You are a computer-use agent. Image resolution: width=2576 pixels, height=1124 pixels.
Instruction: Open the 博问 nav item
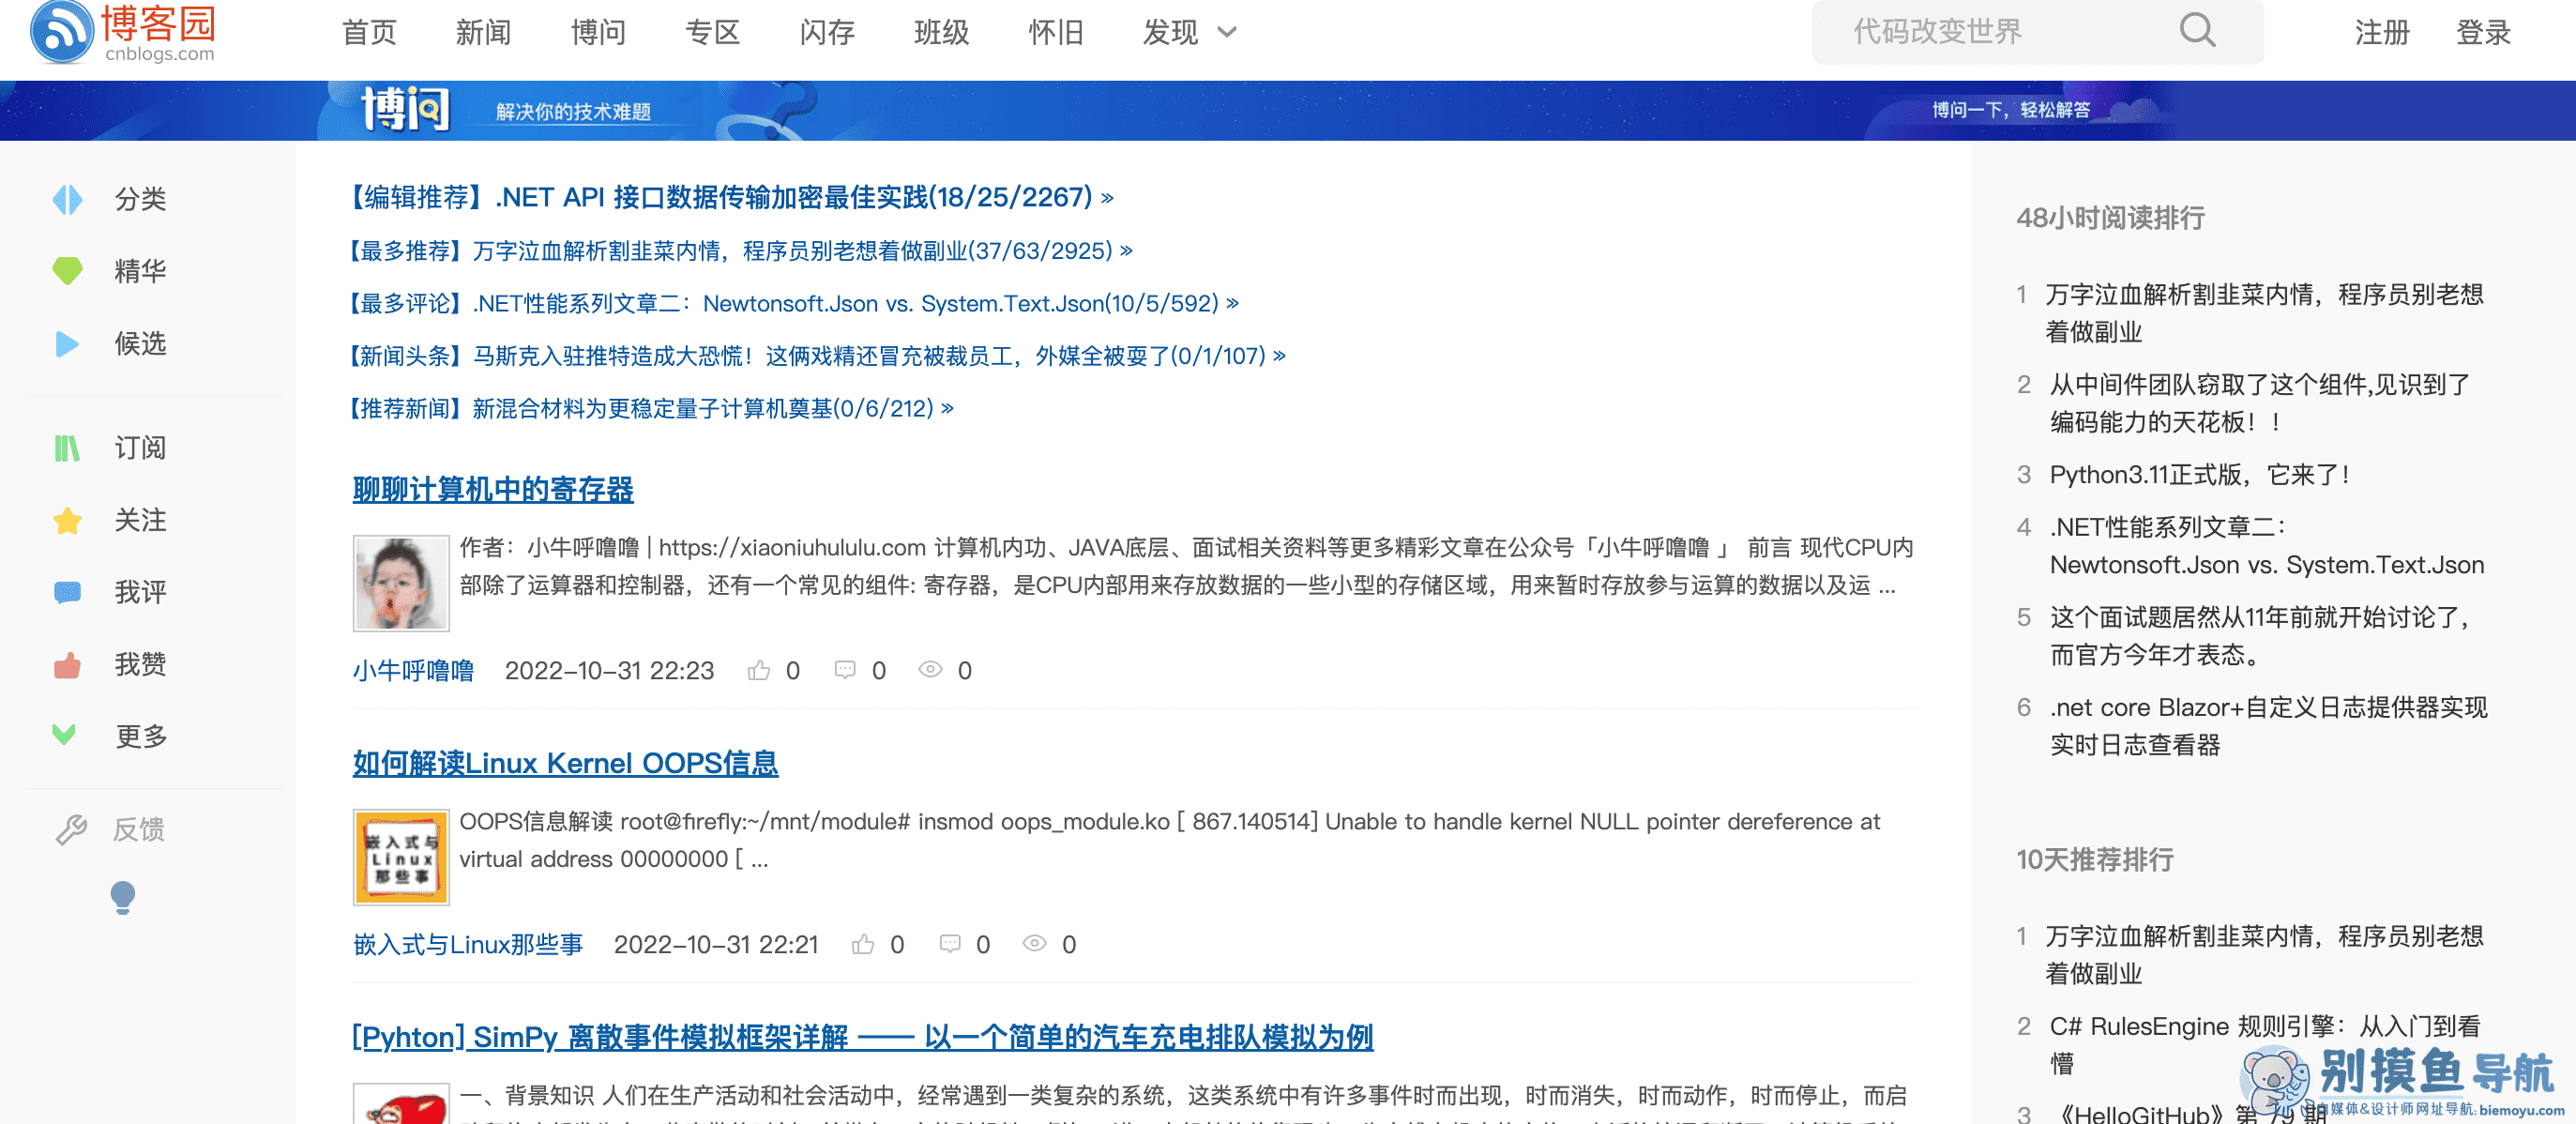point(598,32)
